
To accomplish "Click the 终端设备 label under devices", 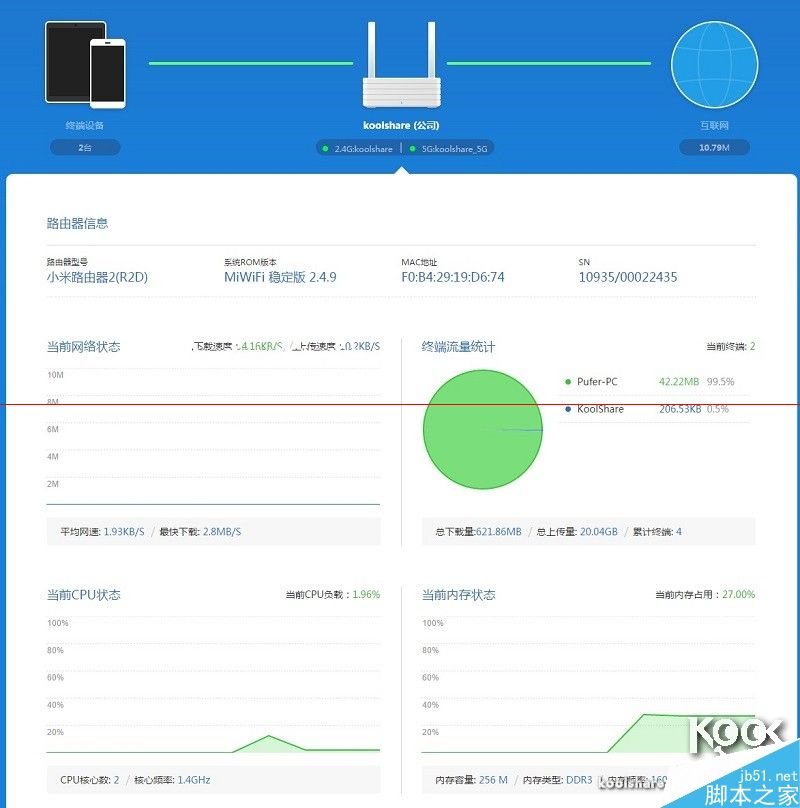I will [x=85, y=125].
